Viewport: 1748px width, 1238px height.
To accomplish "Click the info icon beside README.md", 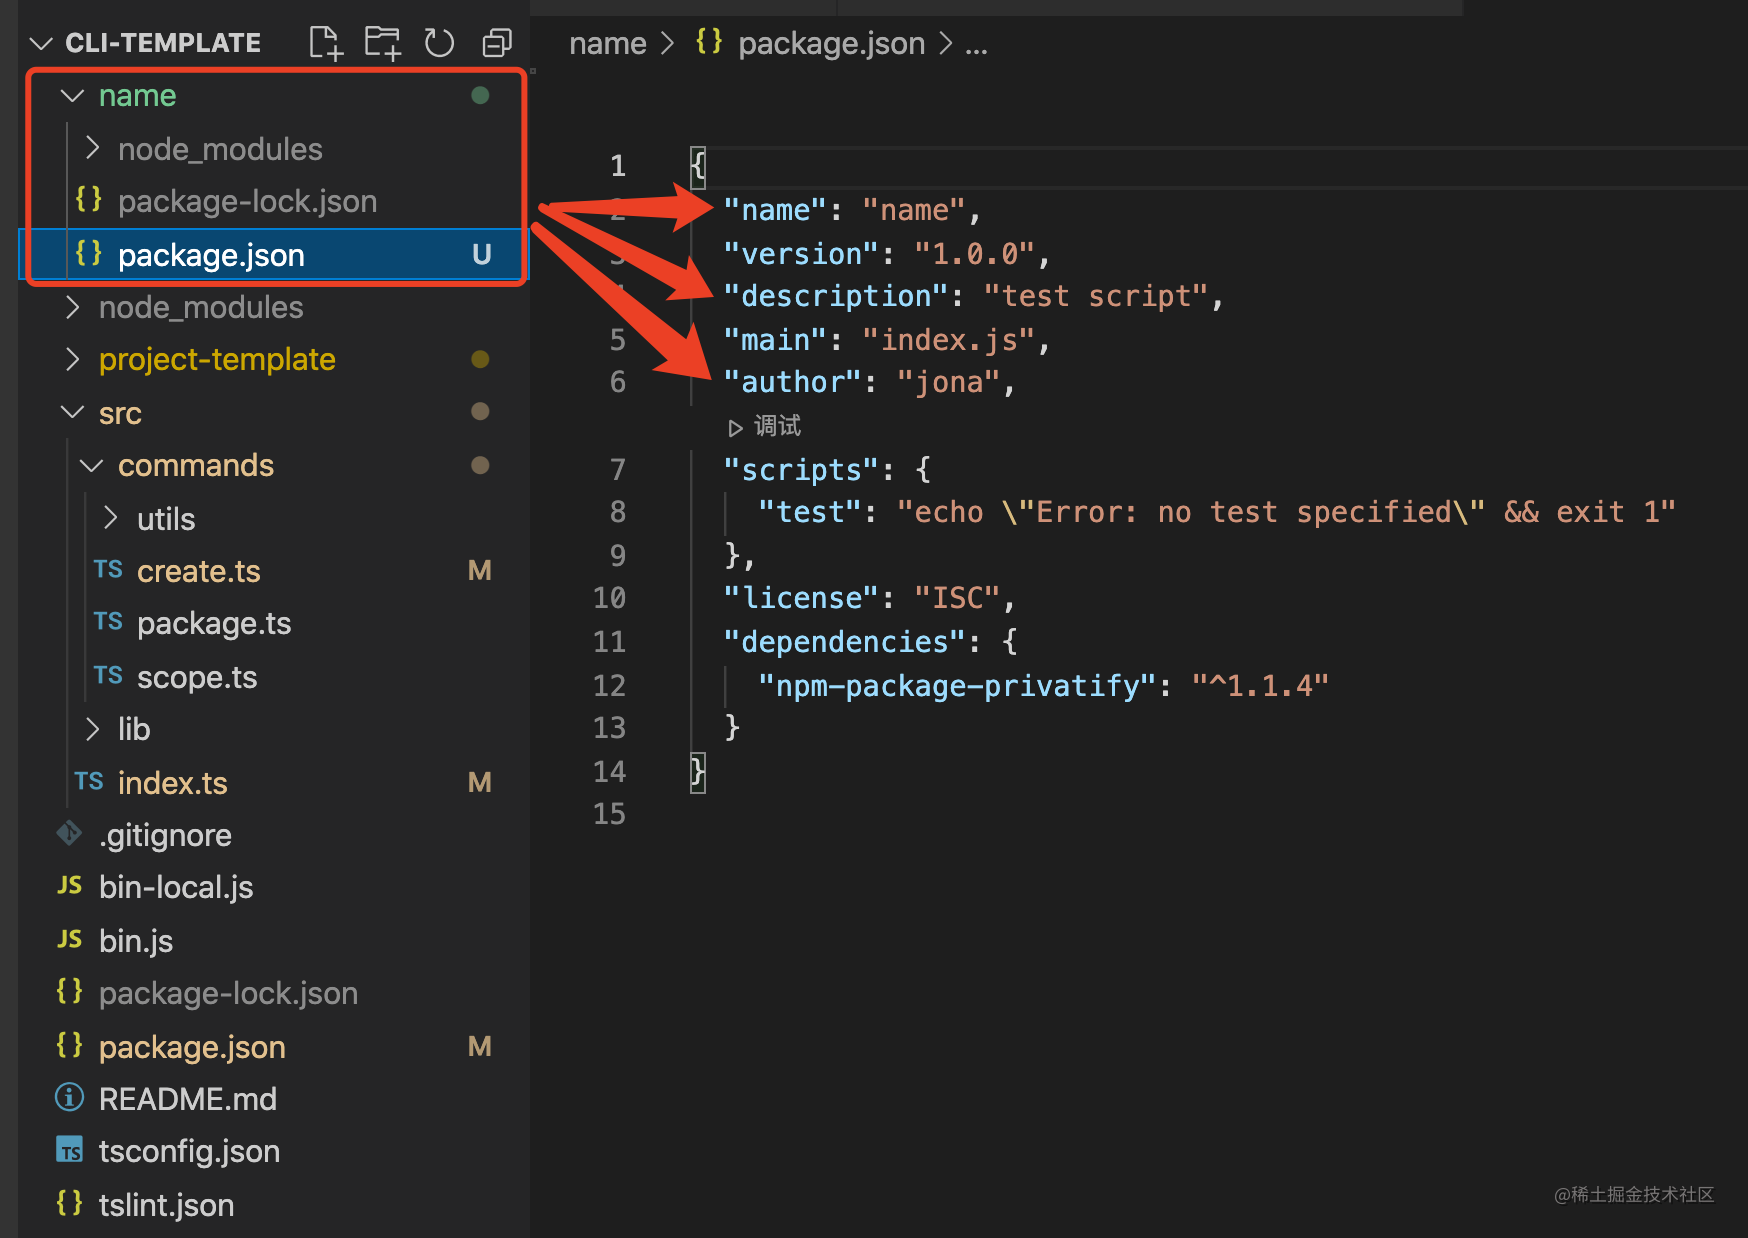I will click(x=69, y=1098).
